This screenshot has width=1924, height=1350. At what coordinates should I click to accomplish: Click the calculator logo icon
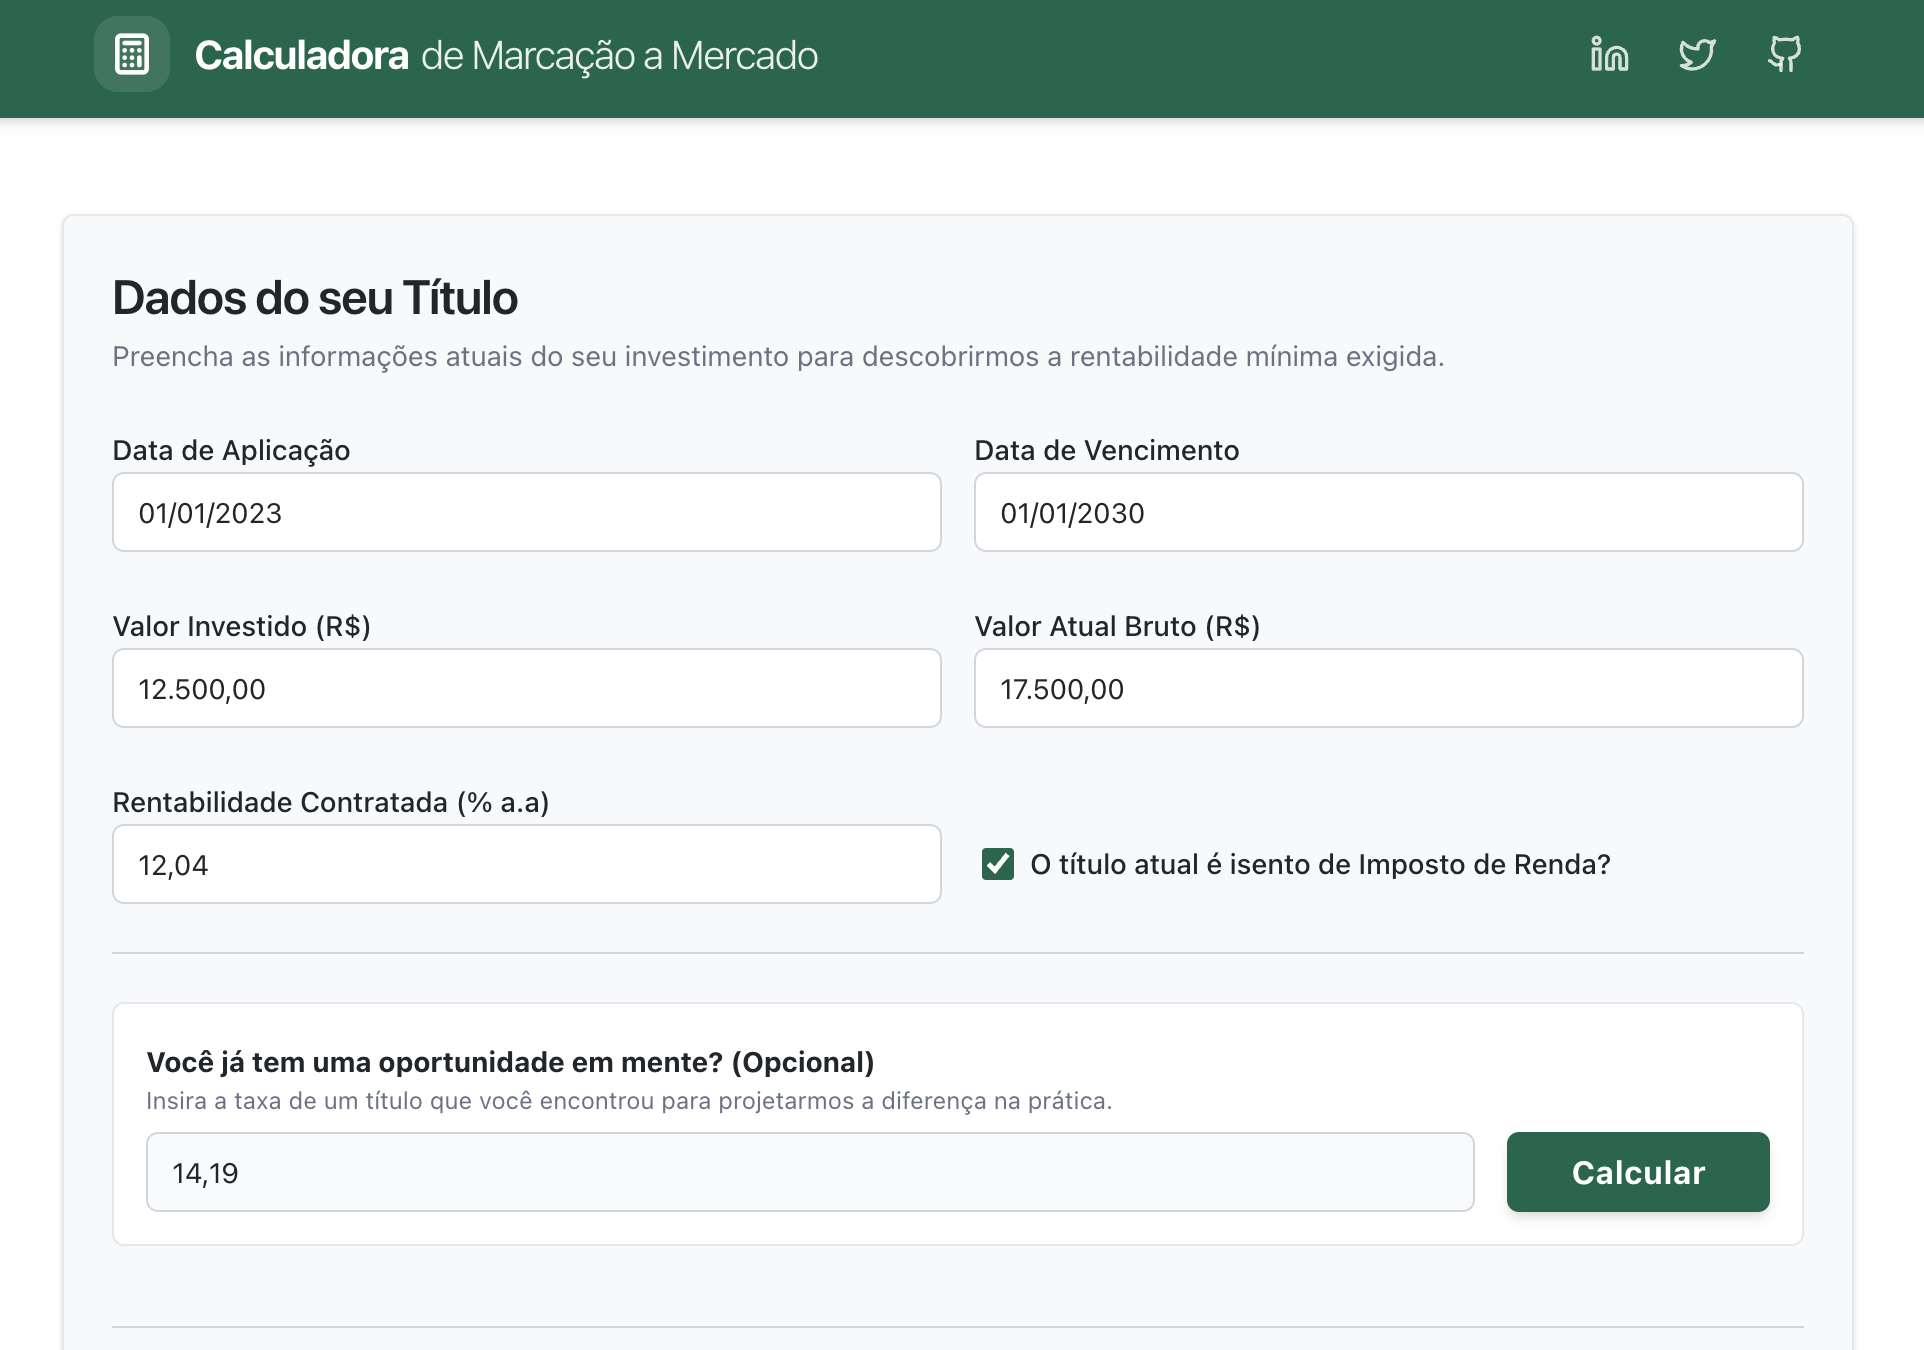pyautogui.click(x=132, y=55)
